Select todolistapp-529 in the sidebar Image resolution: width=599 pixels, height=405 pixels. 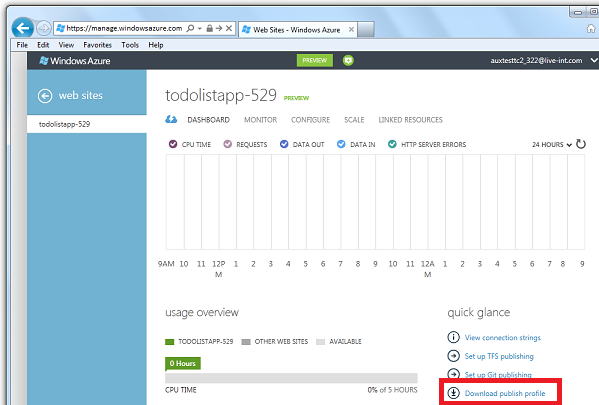coord(87,124)
